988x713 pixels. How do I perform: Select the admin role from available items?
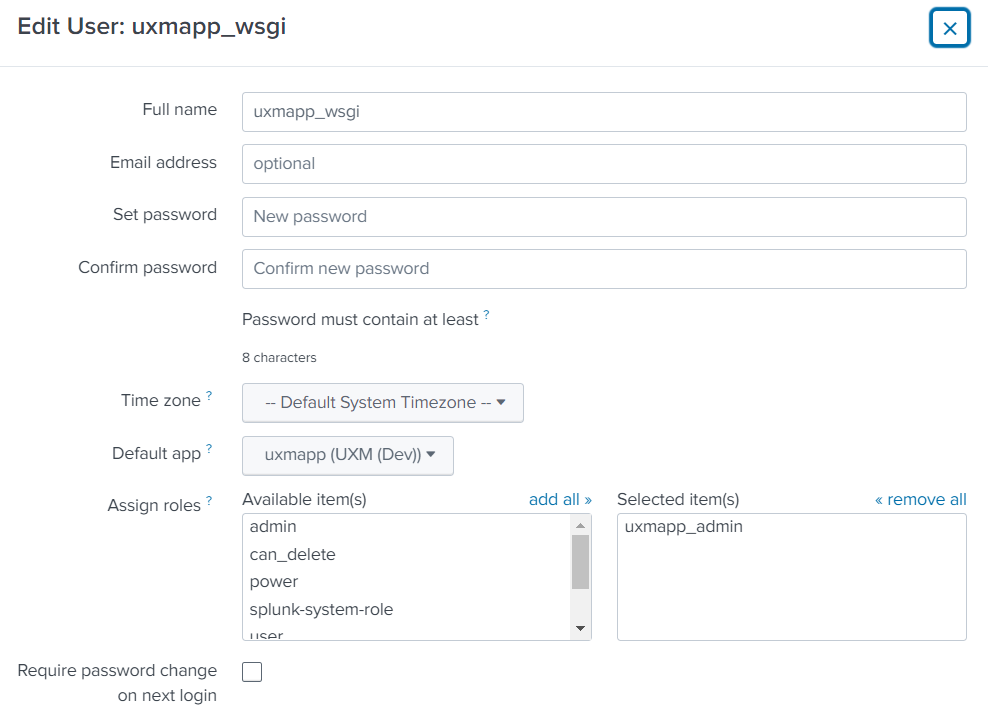click(273, 527)
